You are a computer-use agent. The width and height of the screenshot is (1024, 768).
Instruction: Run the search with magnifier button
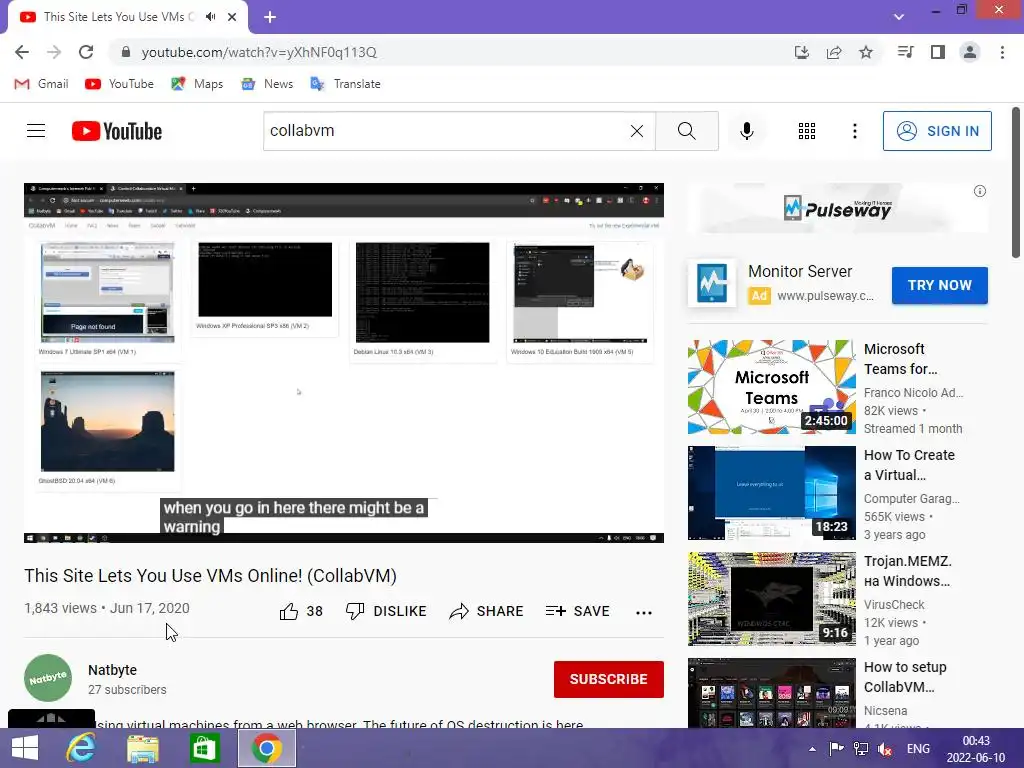pyautogui.click(x=687, y=131)
